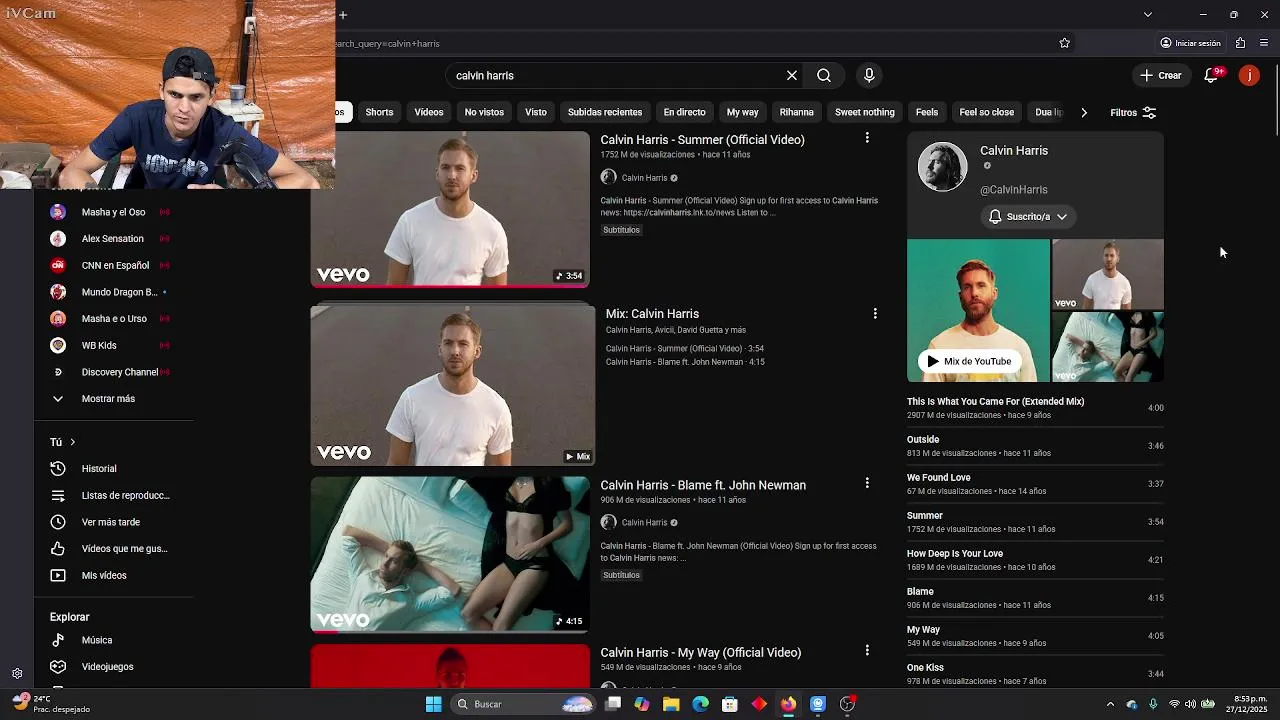1280x720 pixels.
Task: Select the Rihanna filter chip
Action: tap(797, 112)
